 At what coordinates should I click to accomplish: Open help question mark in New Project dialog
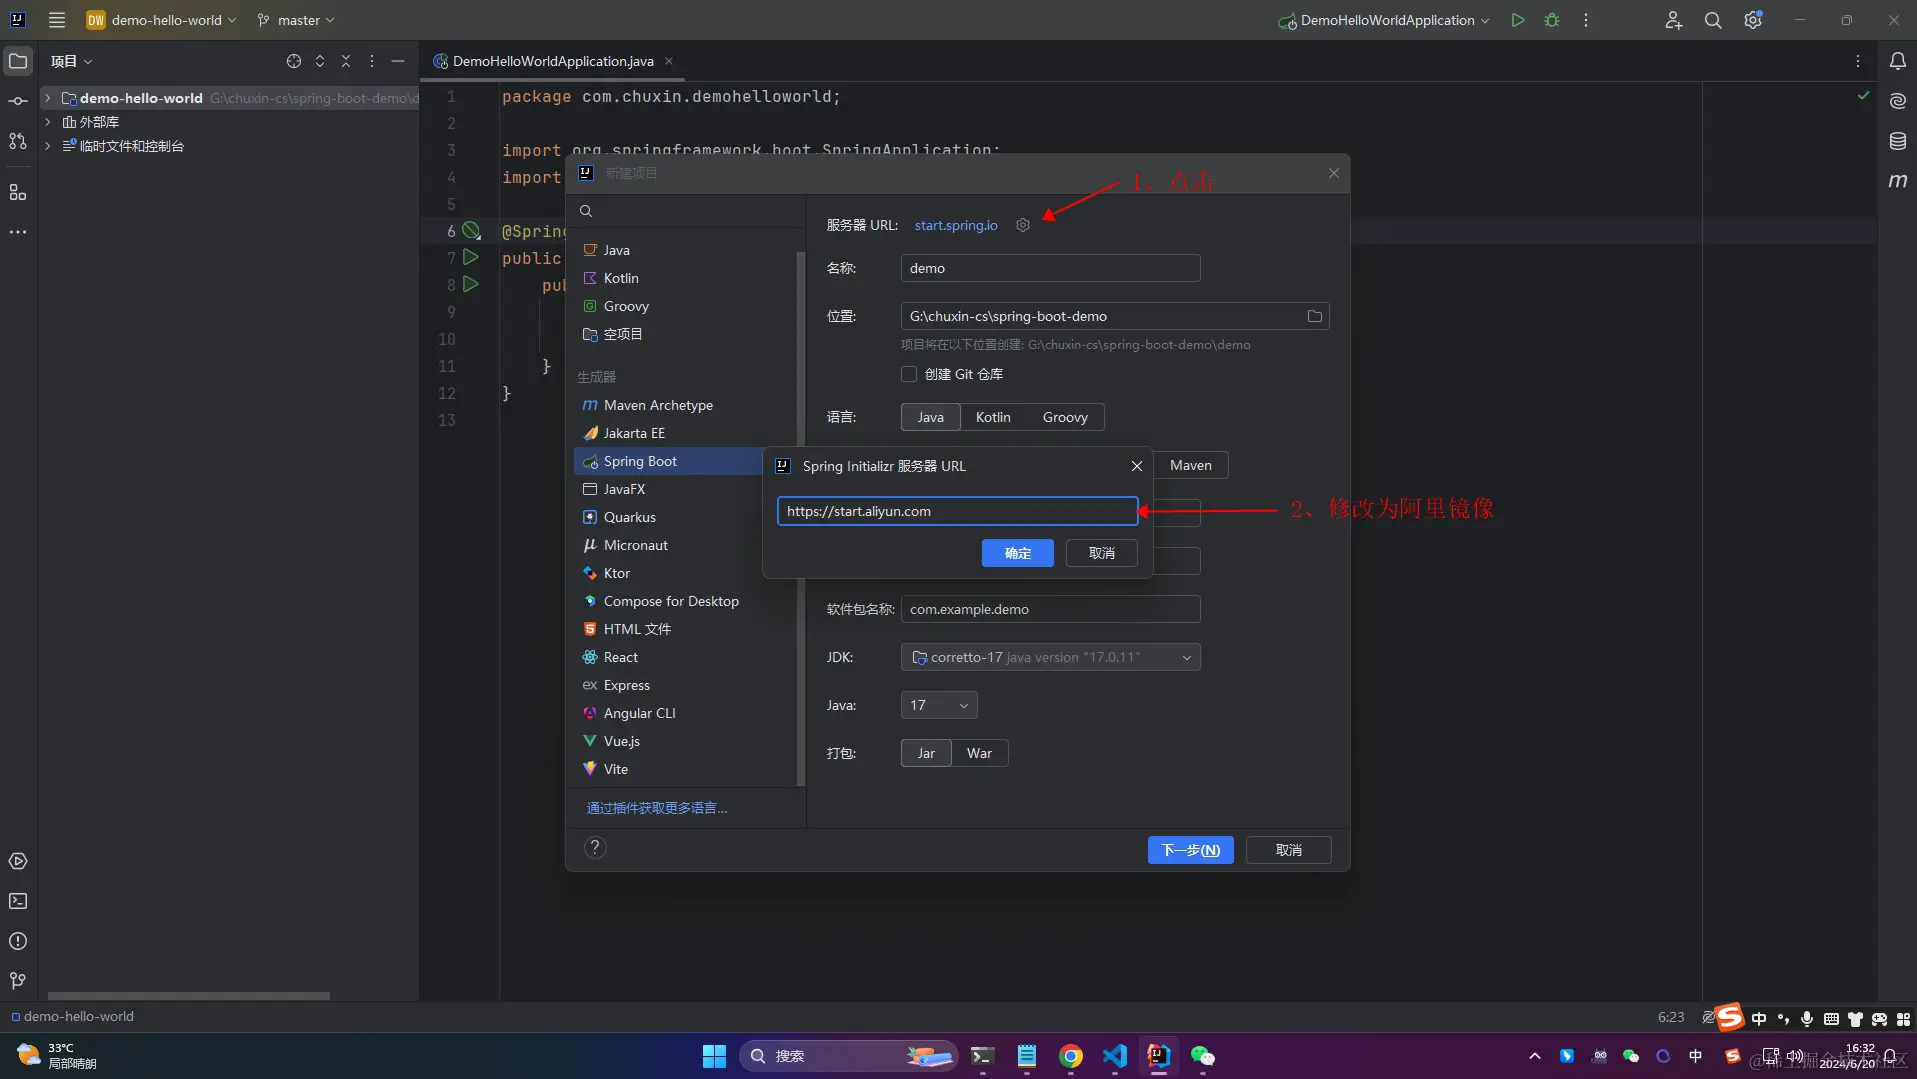(x=595, y=848)
